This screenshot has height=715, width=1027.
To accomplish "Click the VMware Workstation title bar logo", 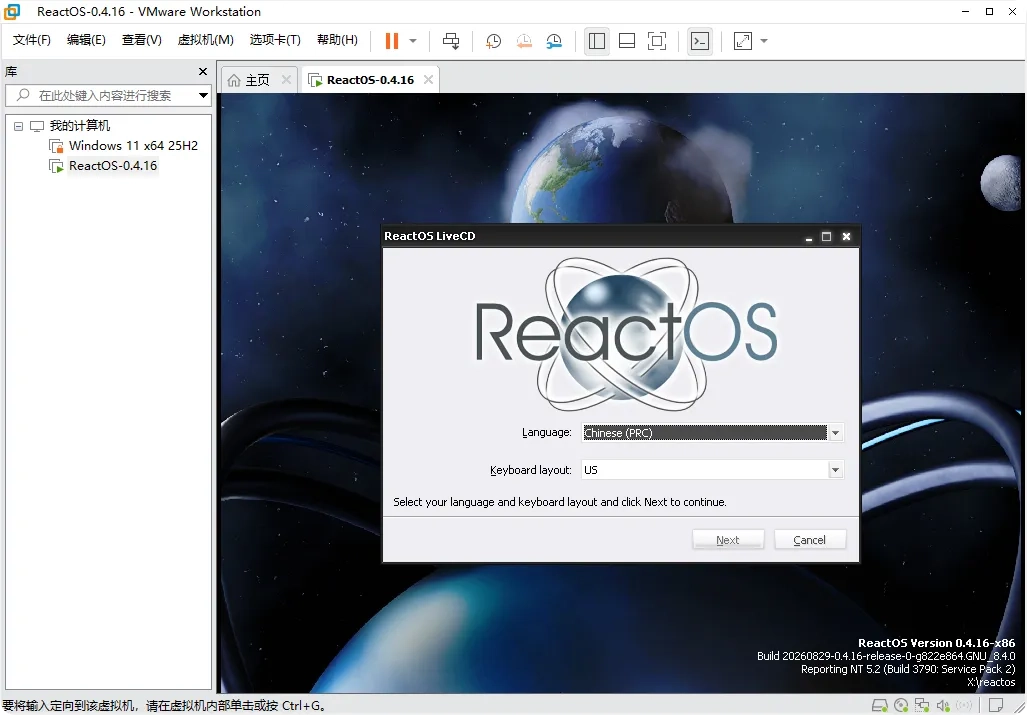I will point(12,11).
